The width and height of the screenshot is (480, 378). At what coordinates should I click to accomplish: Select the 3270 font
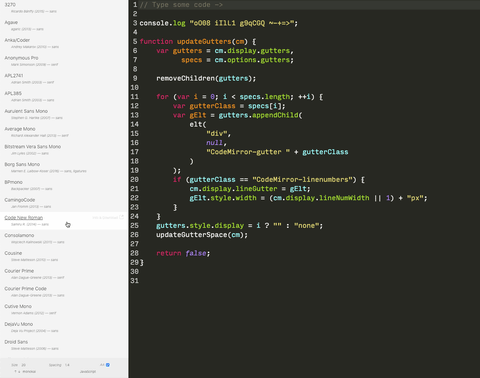coord(10,5)
